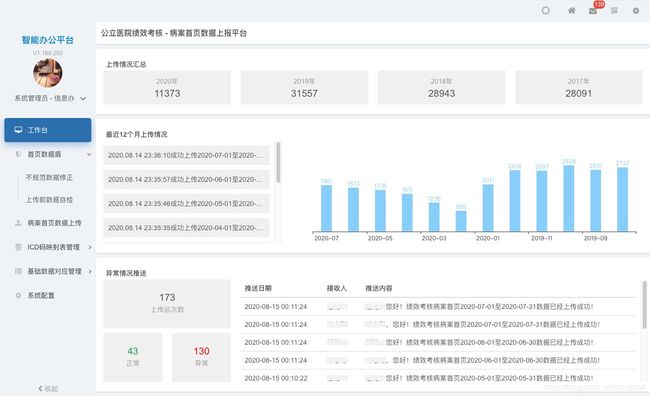
Task: Expand the 系统管理员 - 信息办 user dropdown
Action: (83, 99)
